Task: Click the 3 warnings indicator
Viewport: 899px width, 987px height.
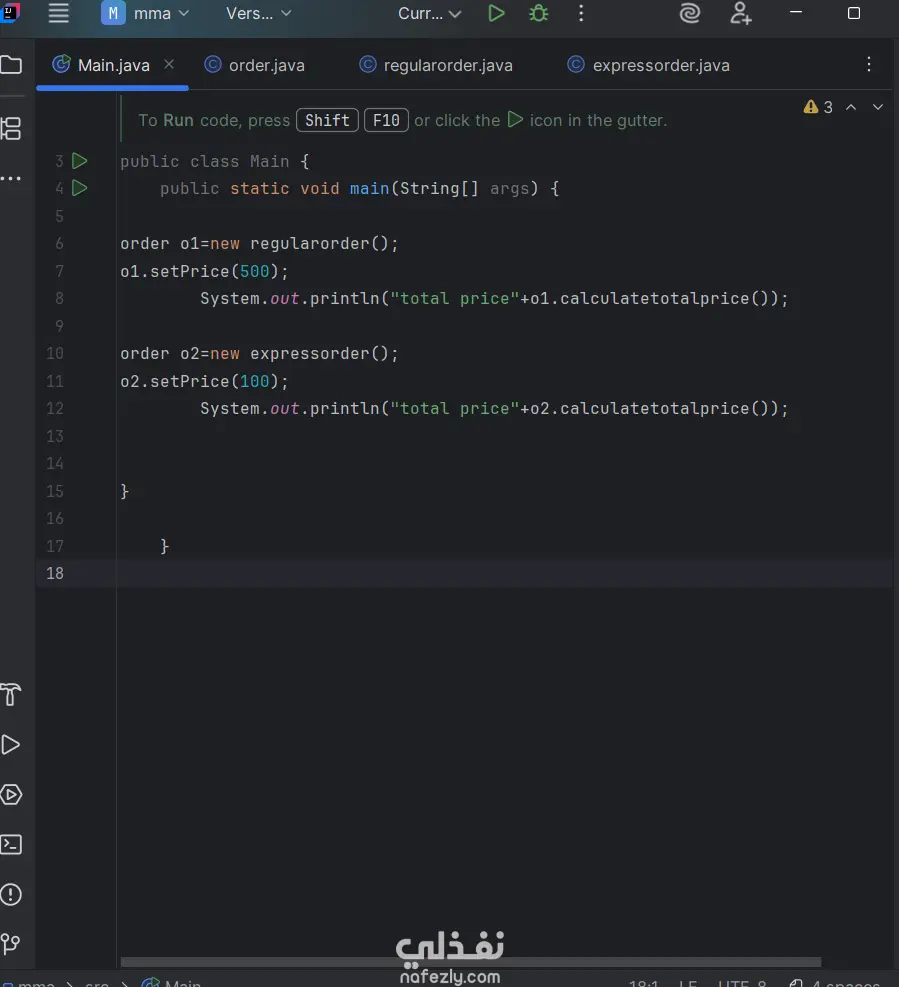Action: (x=818, y=107)
